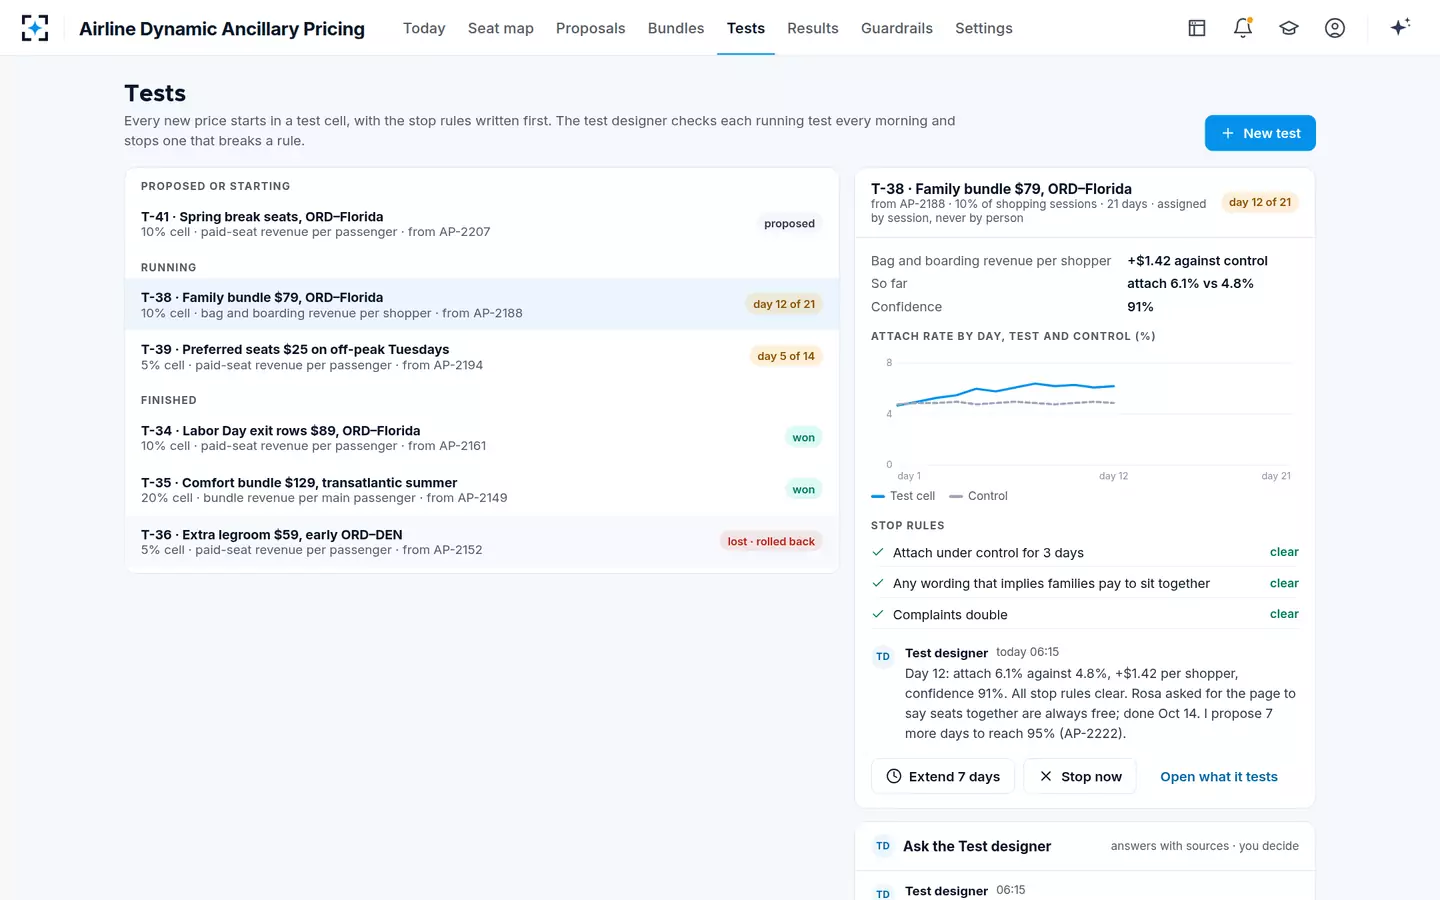Open the layout panel icon
Viewport: 1440px width, 900px height.
pos(1197,28)
